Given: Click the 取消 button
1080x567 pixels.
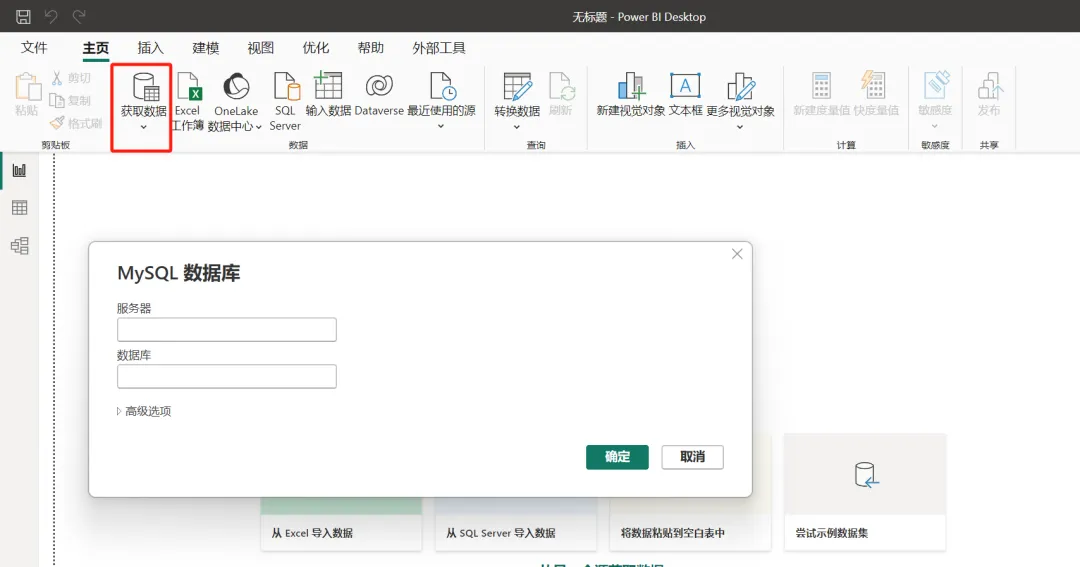Looking at the screenshot, I should click(692, 457).
